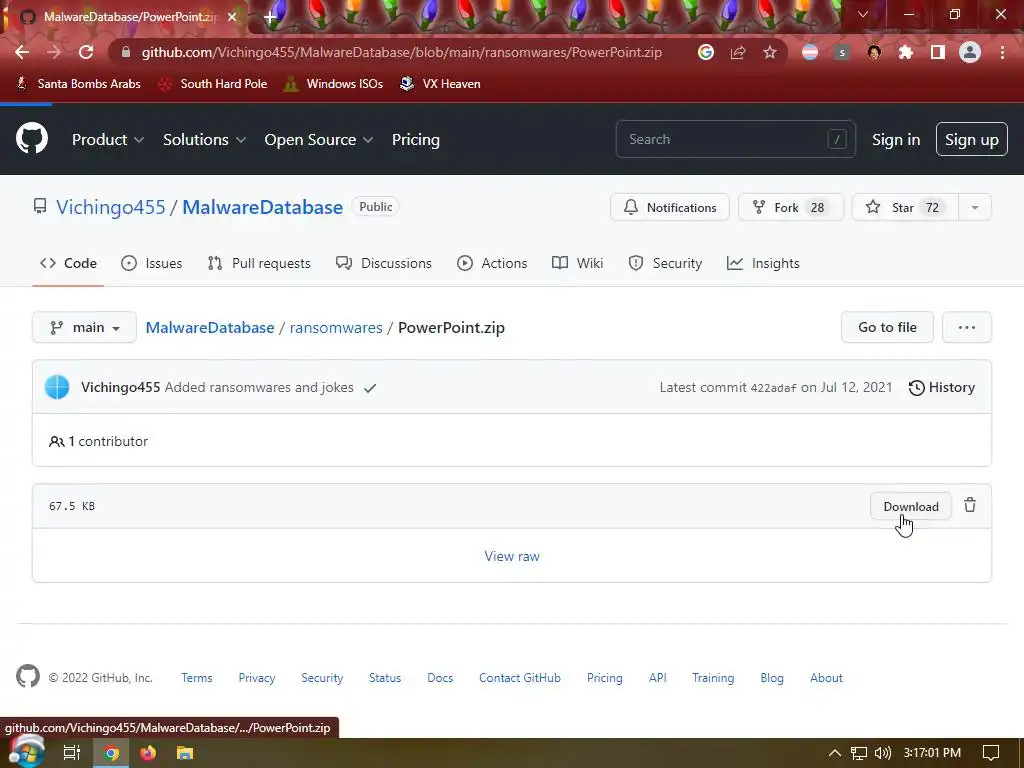This screenshot has width=1024, height=768.
Task: Expand the Solutions dropdown menu
Action: coord(204,140)
